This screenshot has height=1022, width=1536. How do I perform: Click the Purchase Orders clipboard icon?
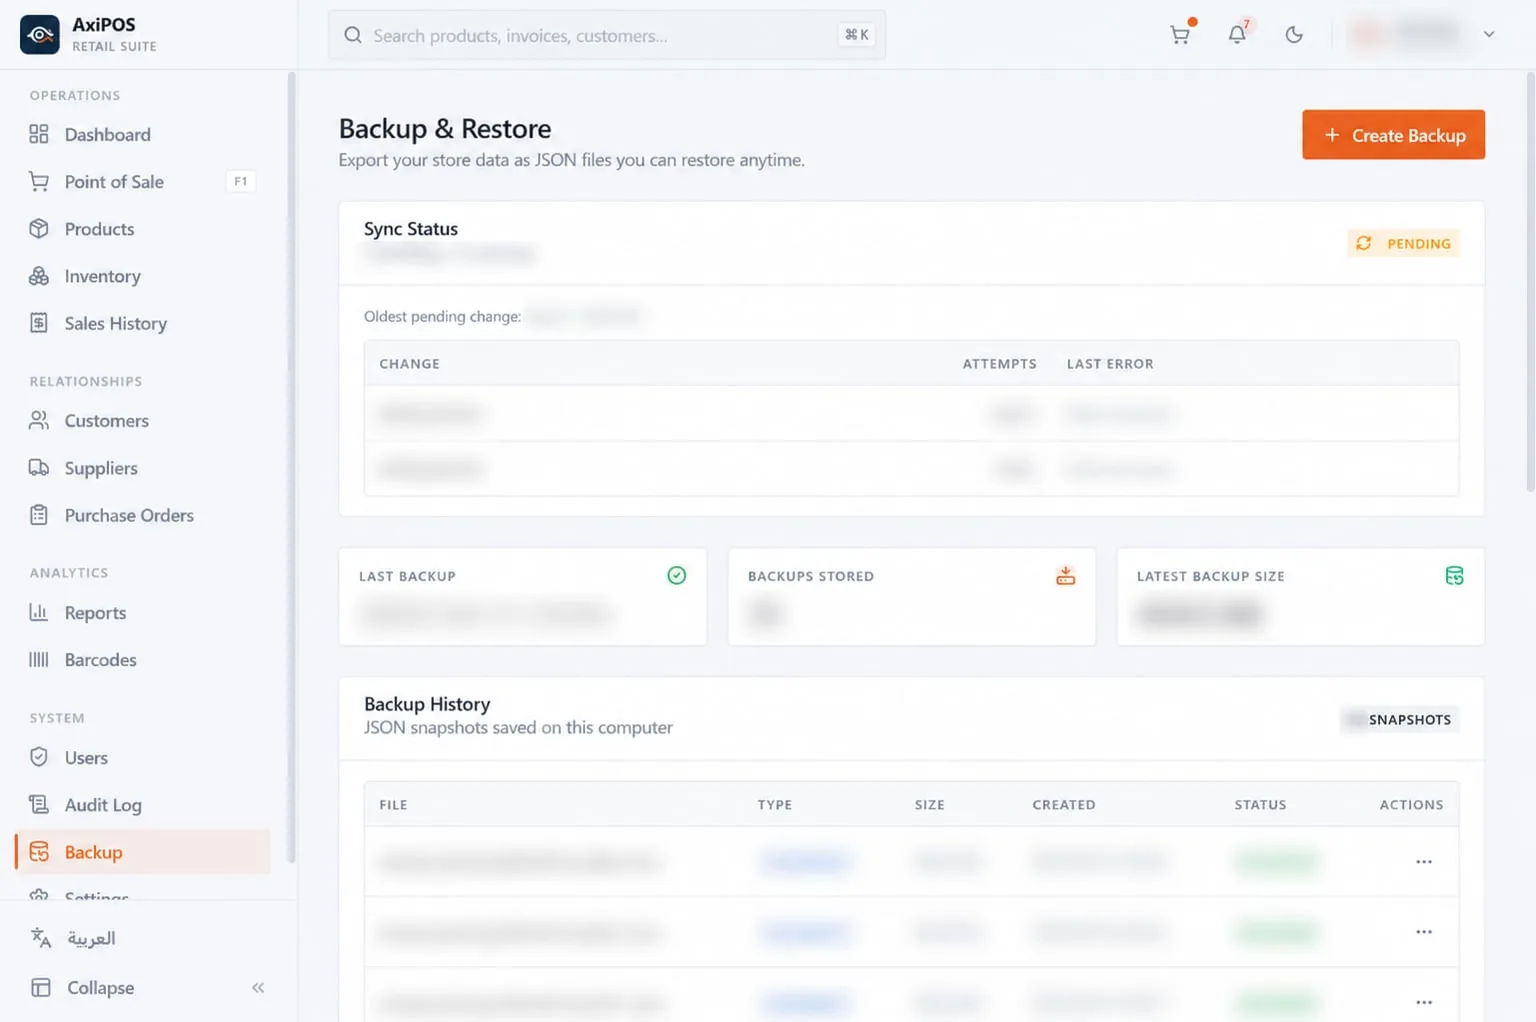coord(39,515)
